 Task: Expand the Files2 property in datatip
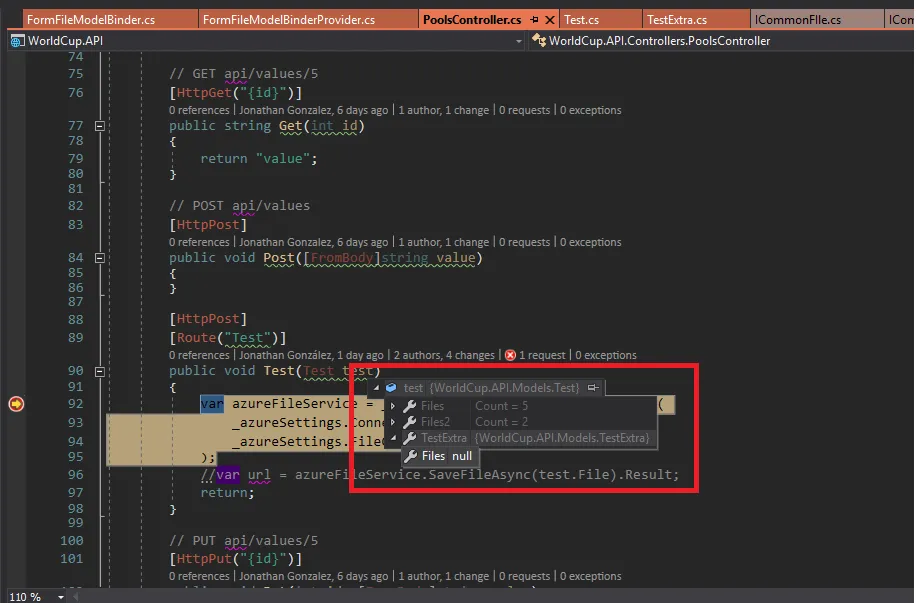[393, 422]
